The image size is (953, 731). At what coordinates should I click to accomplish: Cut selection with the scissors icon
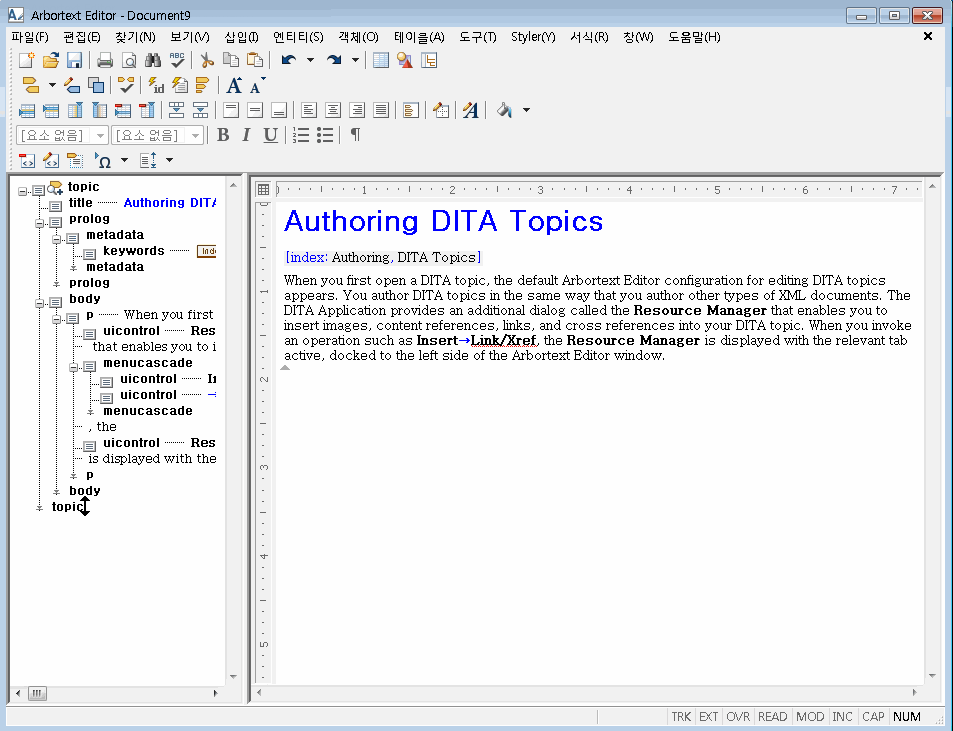(x=207, y=60)
